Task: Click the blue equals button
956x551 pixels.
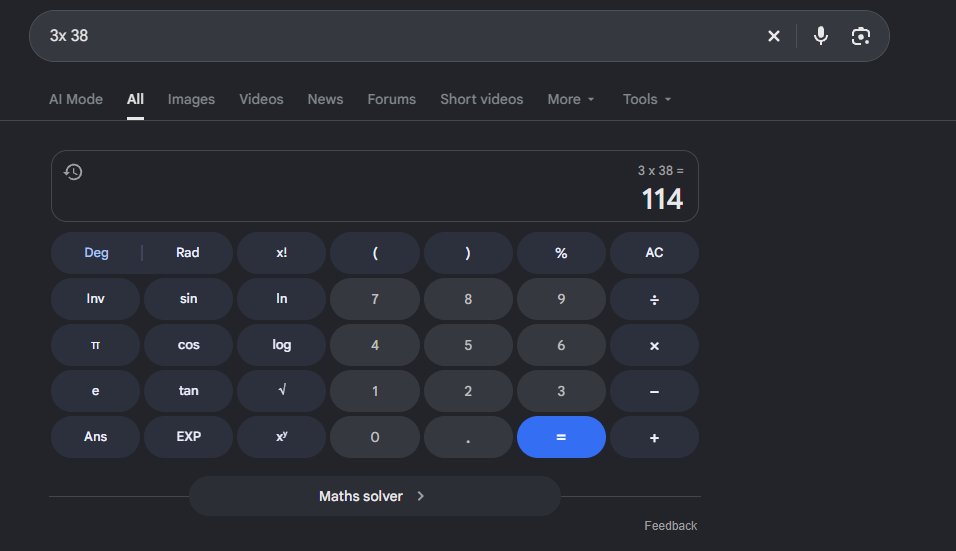Action: [561, 437]
